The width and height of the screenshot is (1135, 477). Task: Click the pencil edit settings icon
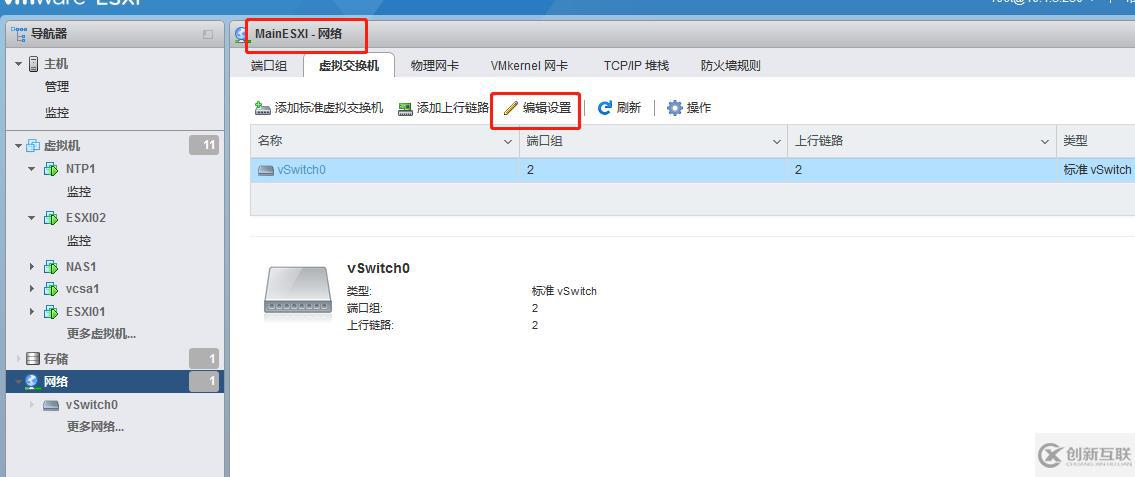[511, 108]
